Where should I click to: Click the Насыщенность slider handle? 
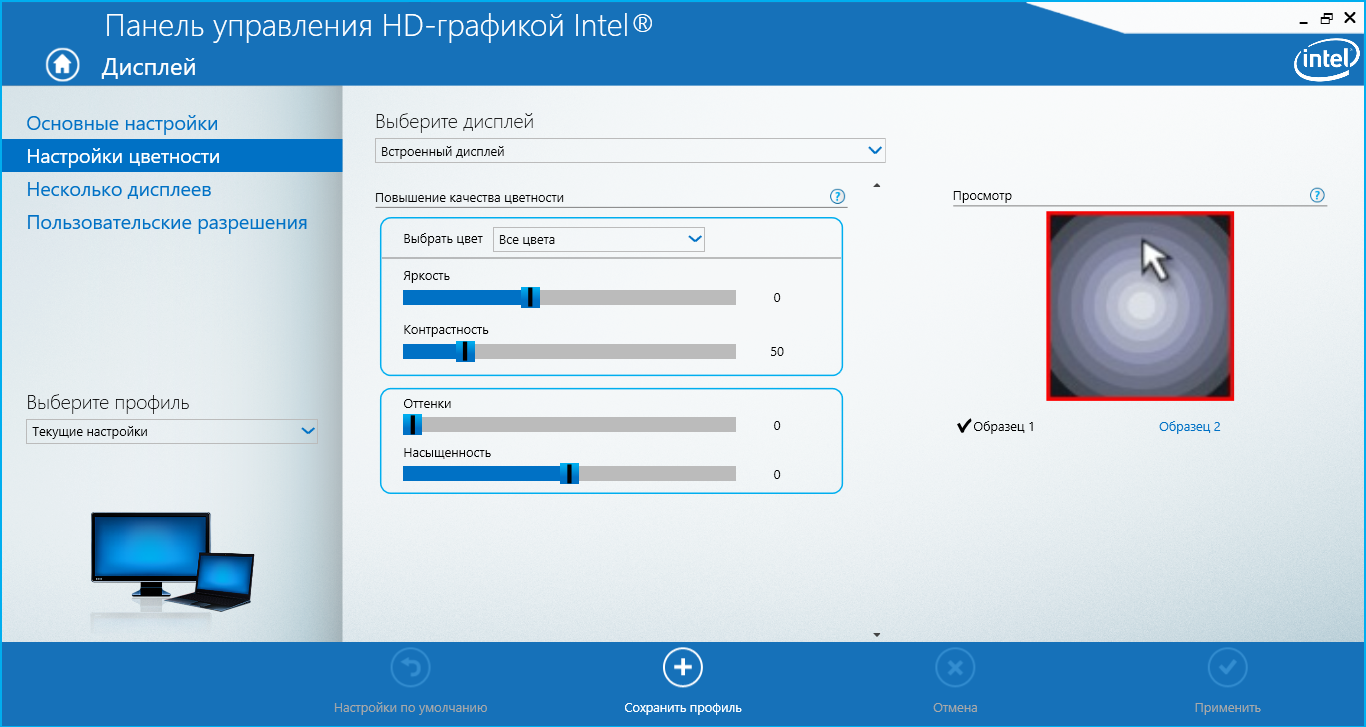tap(570, 474)
